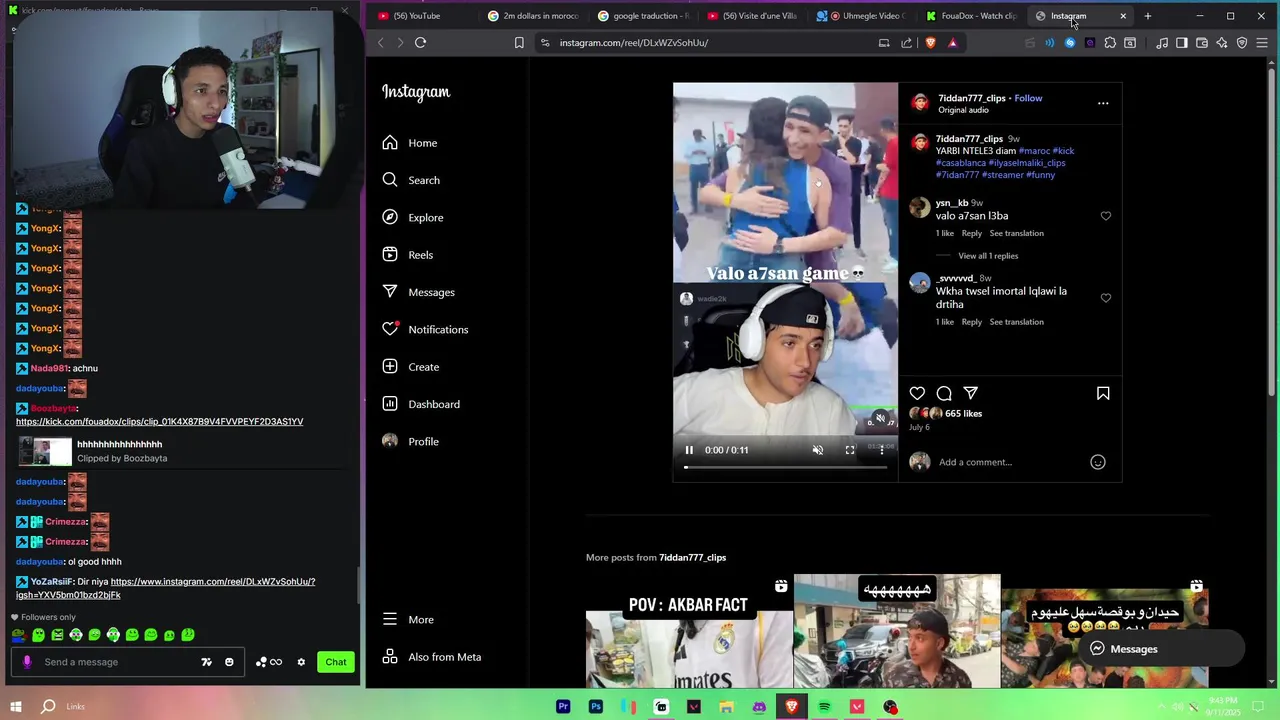Expand View all 1 replies
Image resolution: width=1280 pixels, height=720 pixels.
[x=988, y=256]
